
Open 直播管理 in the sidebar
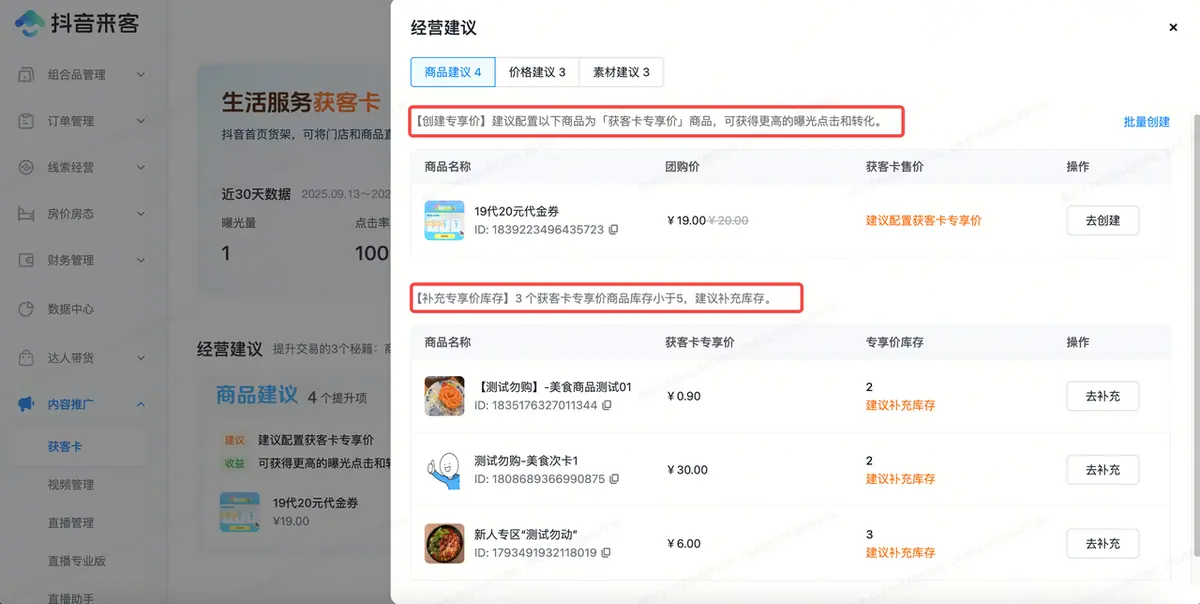pyautogui.click(x=71, y=523)
